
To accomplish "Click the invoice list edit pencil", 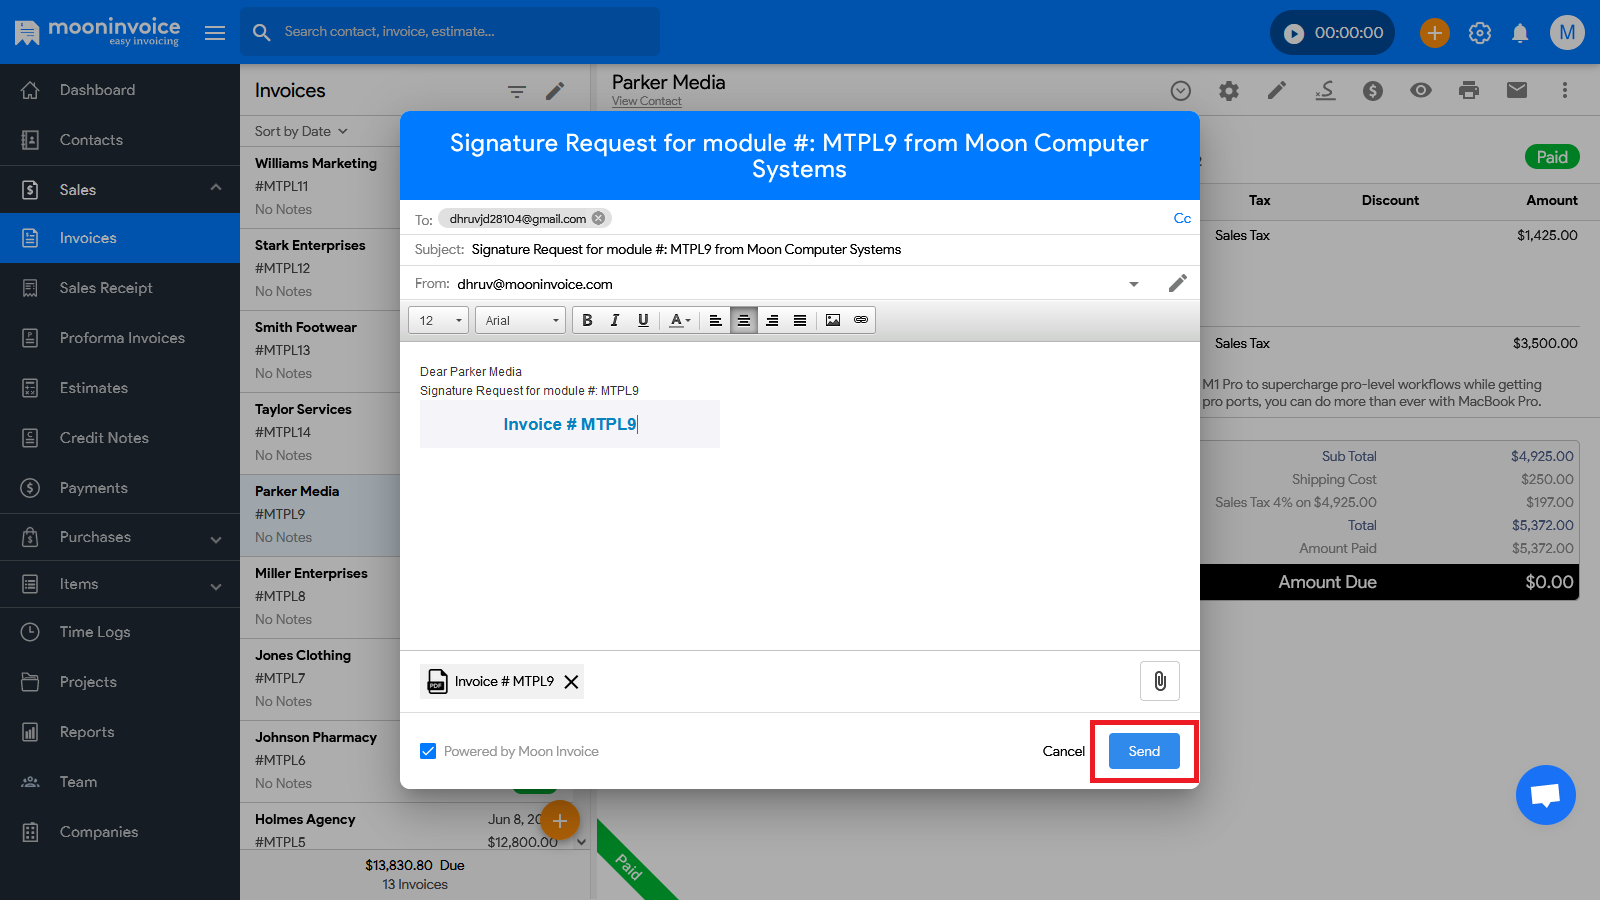I will pos(555,91).
